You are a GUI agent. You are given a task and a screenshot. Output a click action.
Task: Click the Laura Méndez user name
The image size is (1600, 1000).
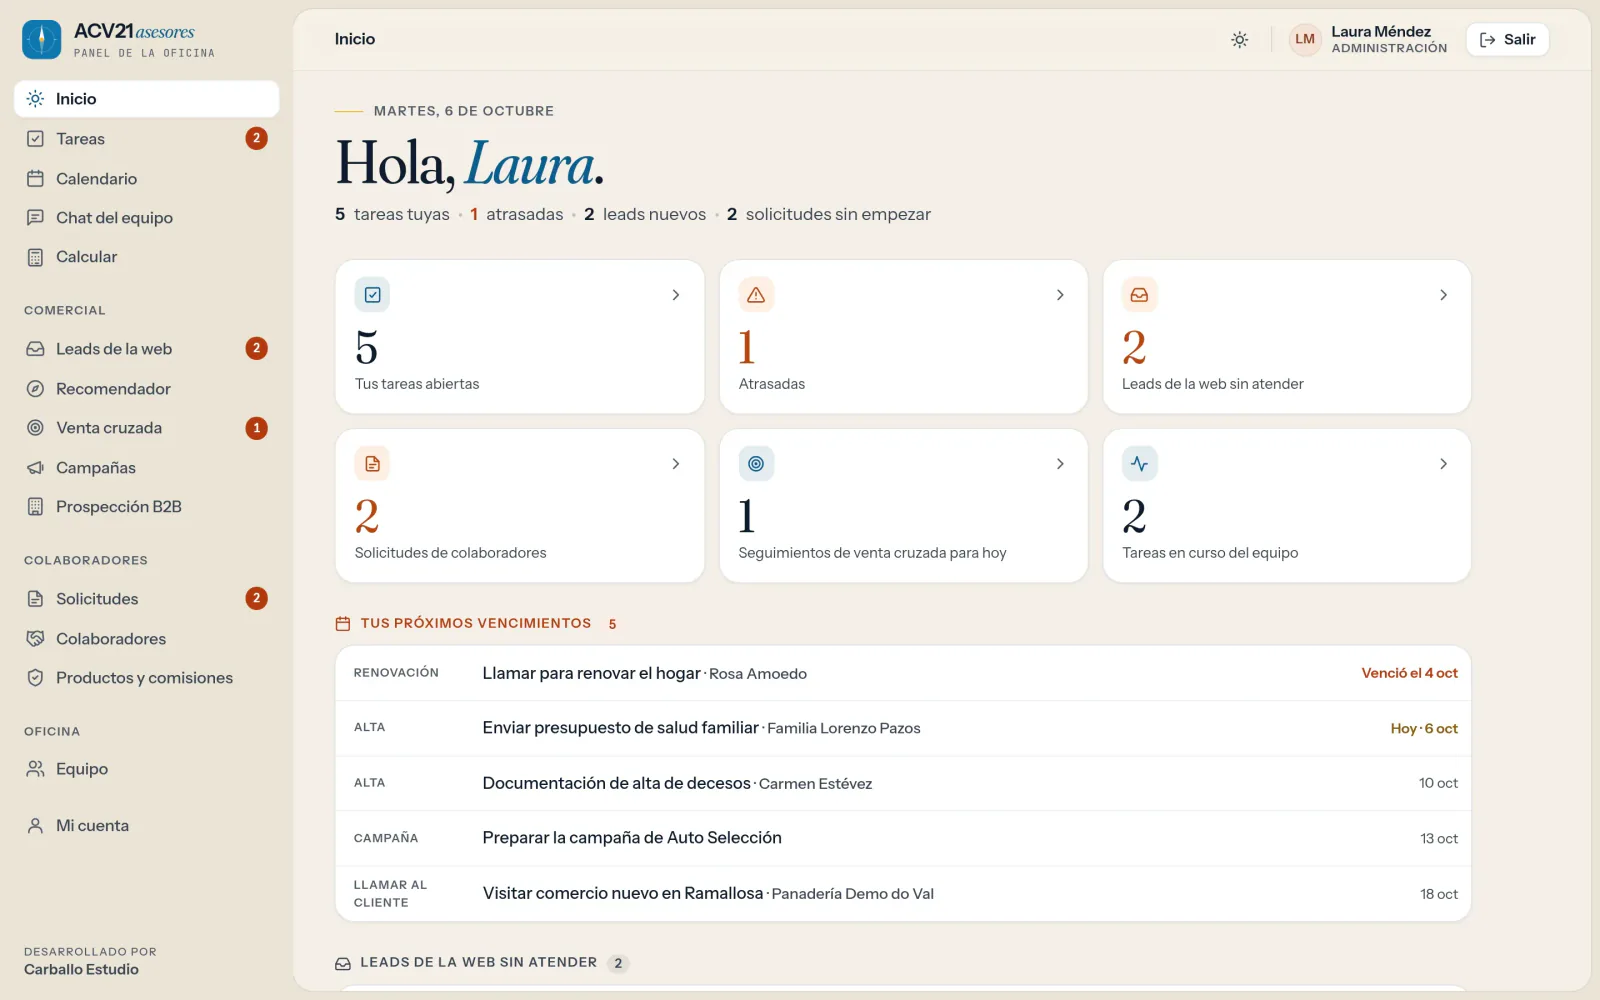click(1381, 32)
